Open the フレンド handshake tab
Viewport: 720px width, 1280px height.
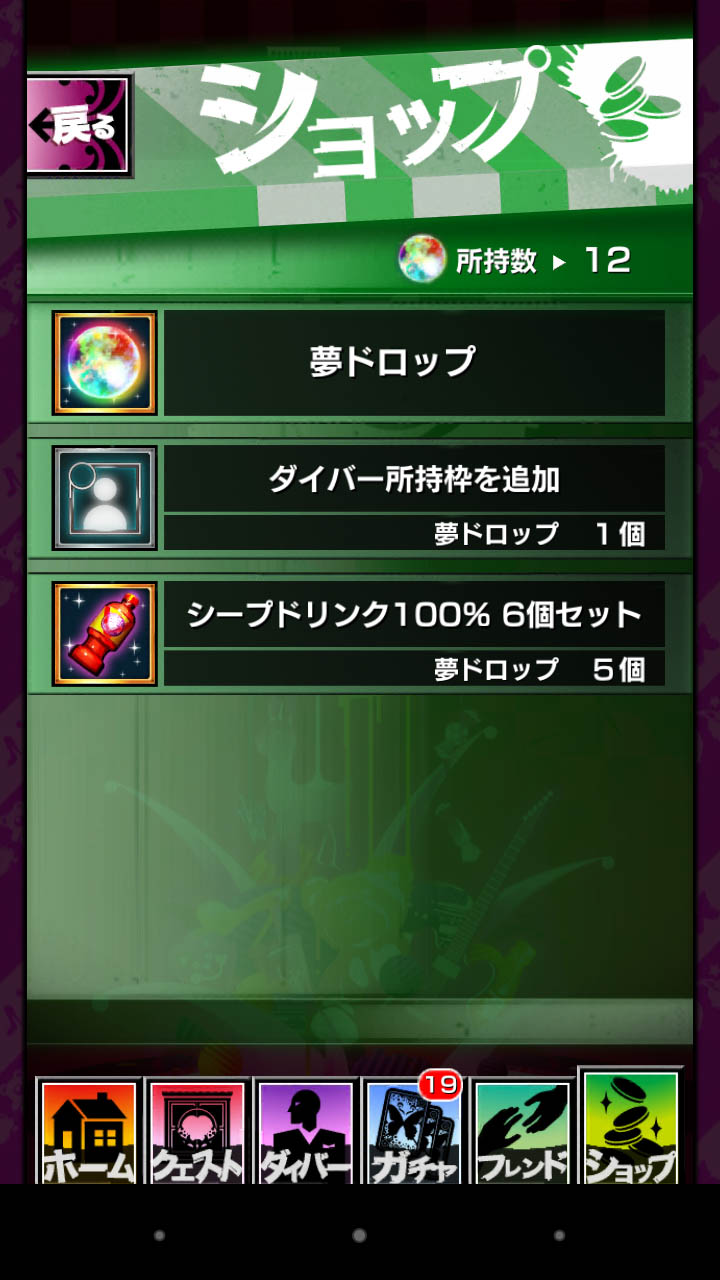pos(522,1132)
